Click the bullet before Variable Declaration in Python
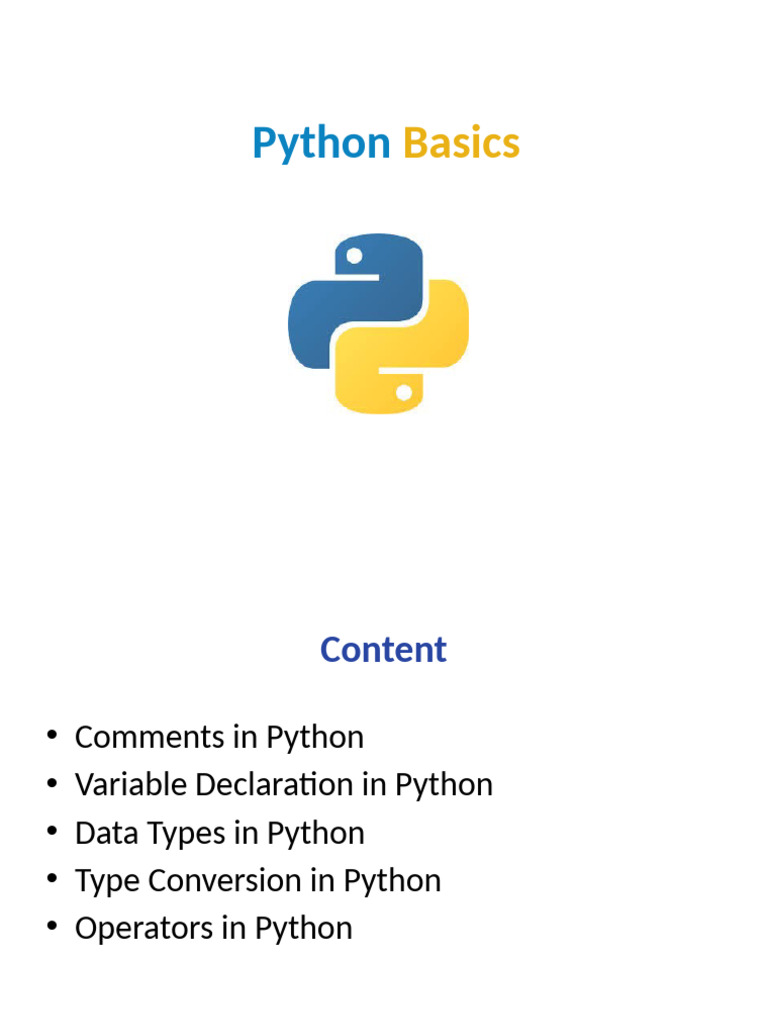Image resolution: width=768 pixels, height=1024 pixels. tap(52, 784)
